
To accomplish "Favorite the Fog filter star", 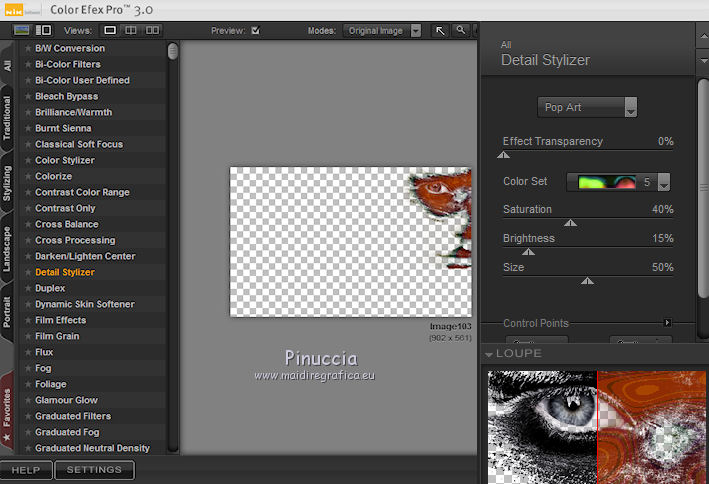I will click(x=28, y=368).
